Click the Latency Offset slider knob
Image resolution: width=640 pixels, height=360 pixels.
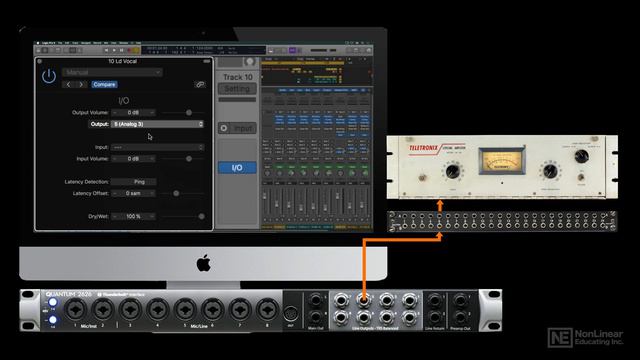coord(176,193)
